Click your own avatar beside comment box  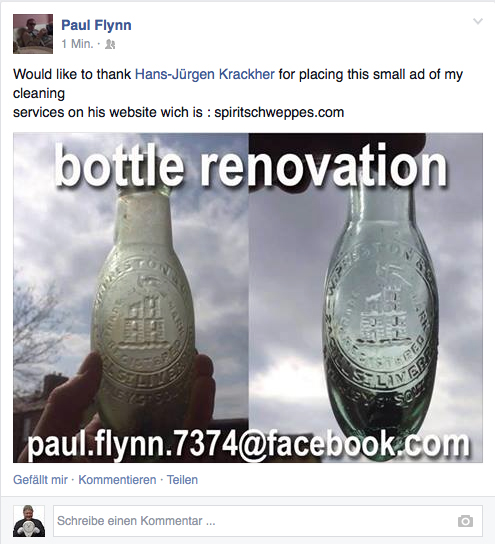(x=29, y=521)
